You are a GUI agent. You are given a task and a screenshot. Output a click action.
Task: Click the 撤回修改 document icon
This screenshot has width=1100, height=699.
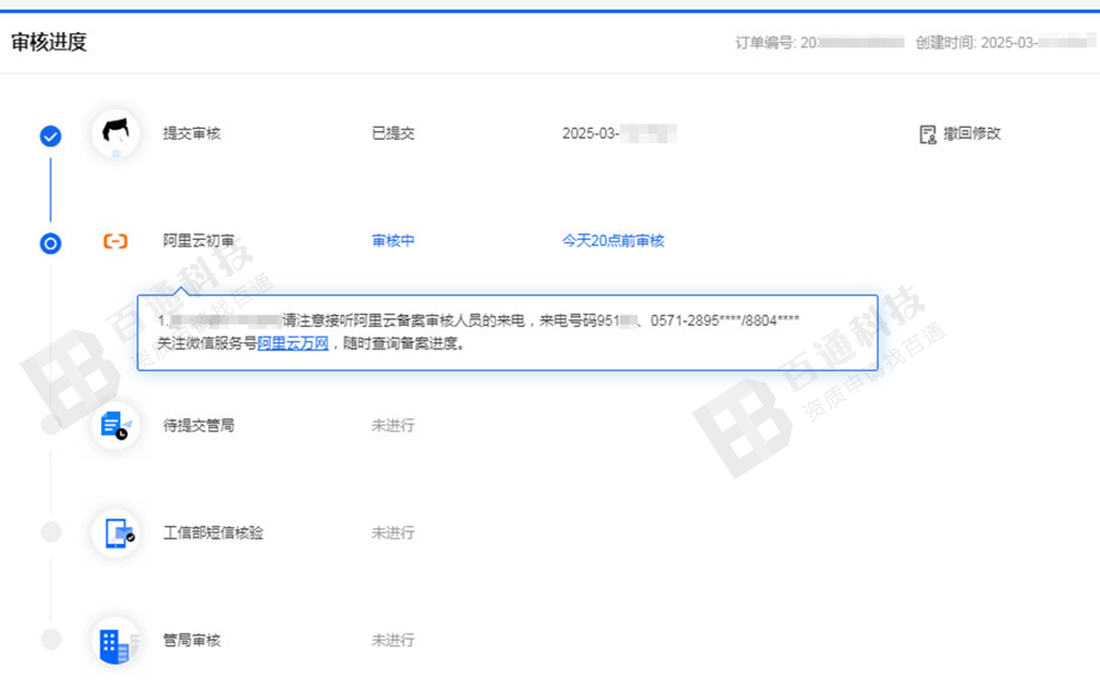[x=927, y=134]
